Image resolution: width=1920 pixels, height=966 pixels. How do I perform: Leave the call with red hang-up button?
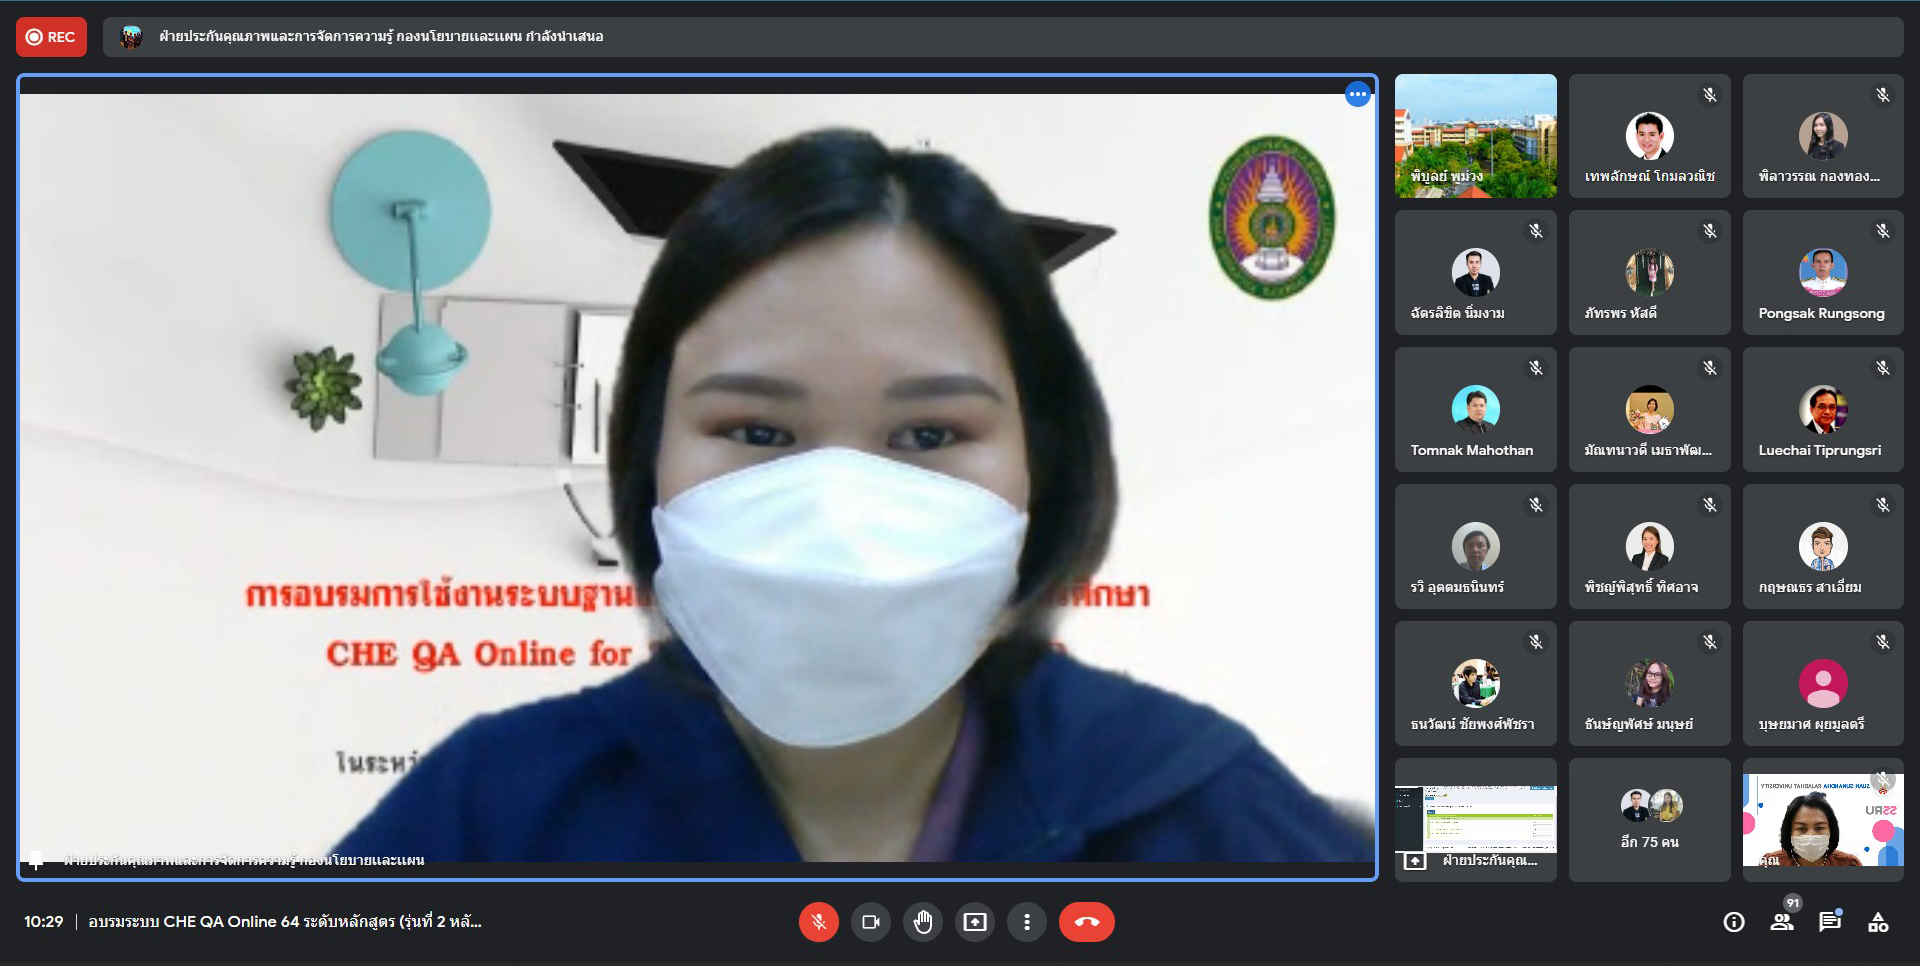click(1086, 922)
